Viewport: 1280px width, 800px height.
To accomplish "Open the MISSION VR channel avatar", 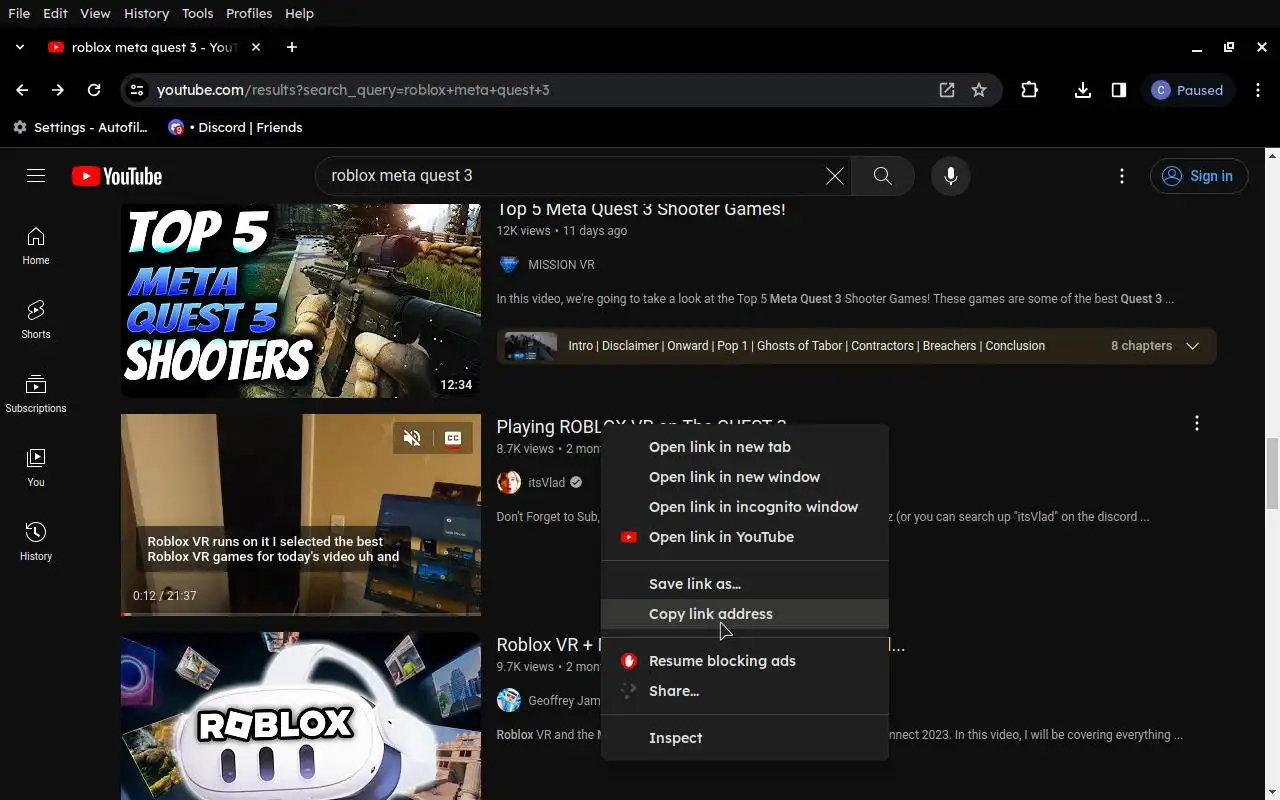I will pos(509,265).
